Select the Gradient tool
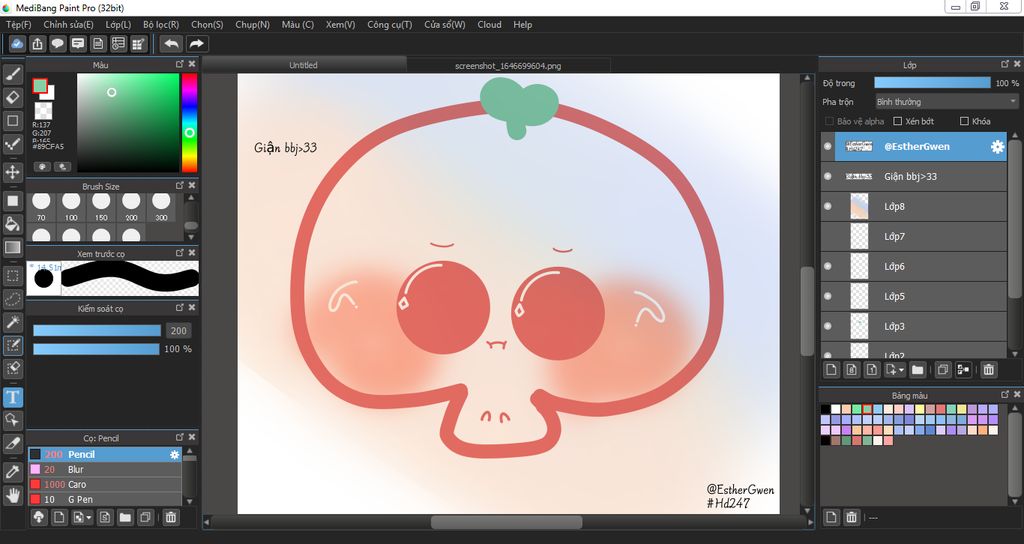 pyautogui.click(x=12, y=248)
